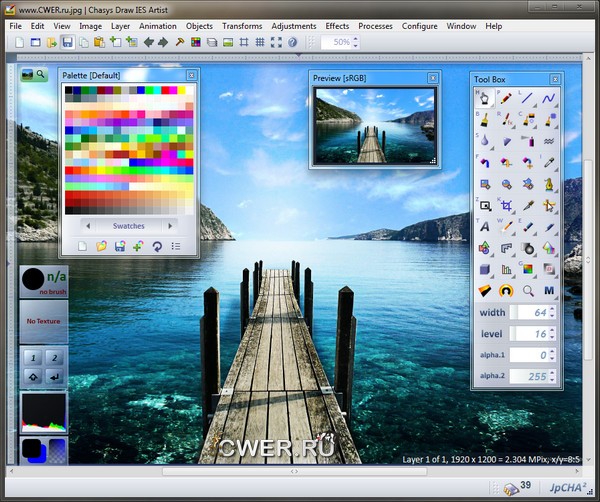600x502 pixels.
Task: Select the Text tool in Tool Box
Action: click(x=484, y=227)
